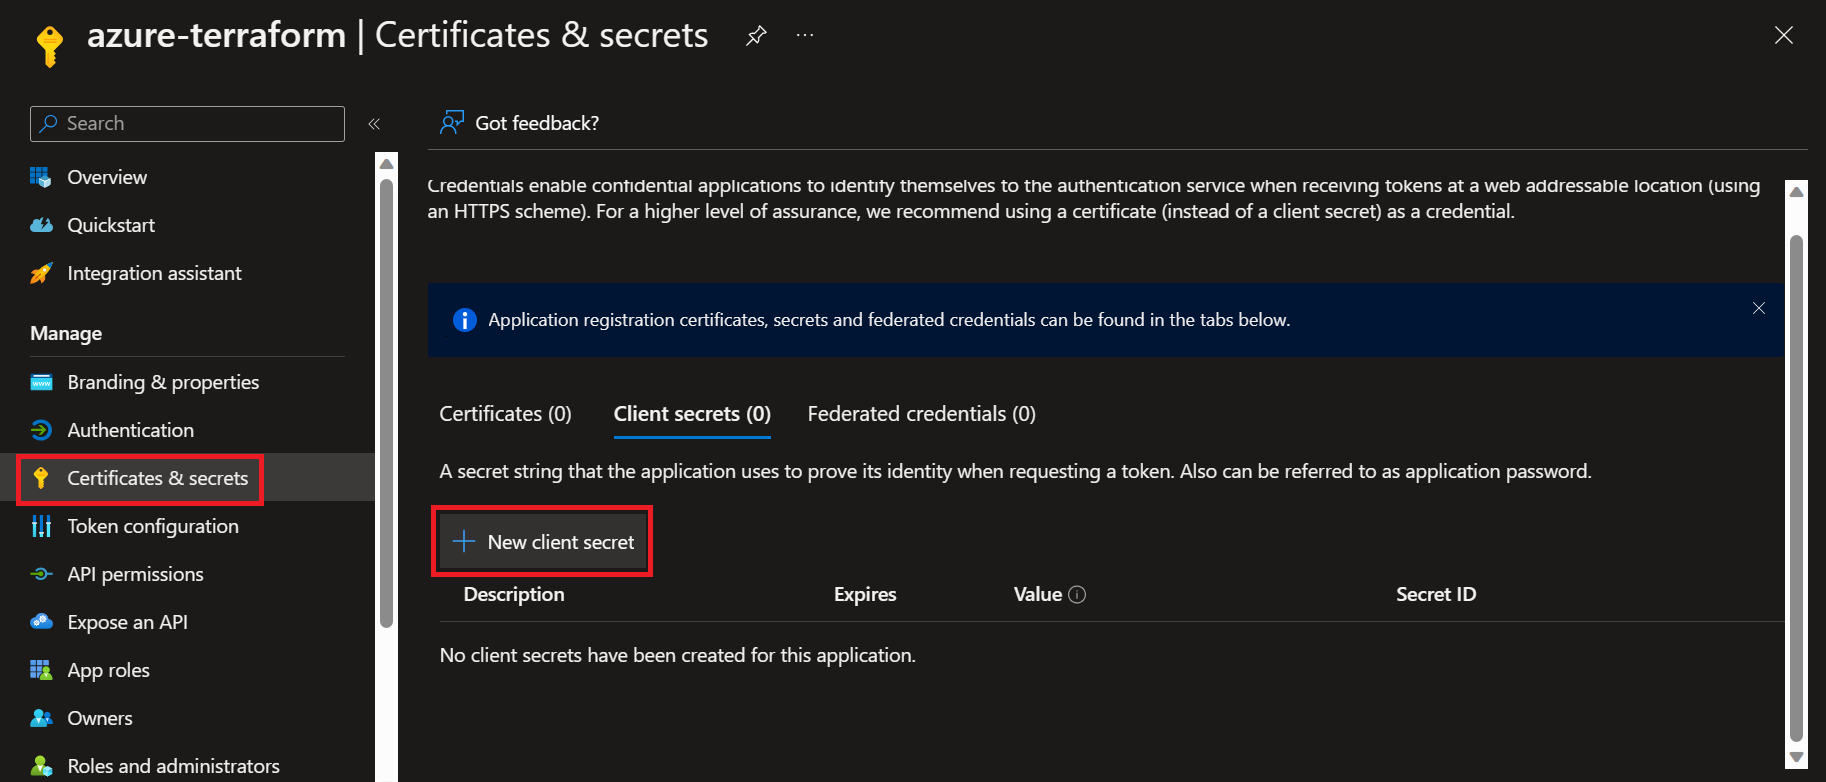Click the yellow key icon beside azure-terraform
The width and height of the screenshot is (1826, 782).
click(x=49, y=45)
